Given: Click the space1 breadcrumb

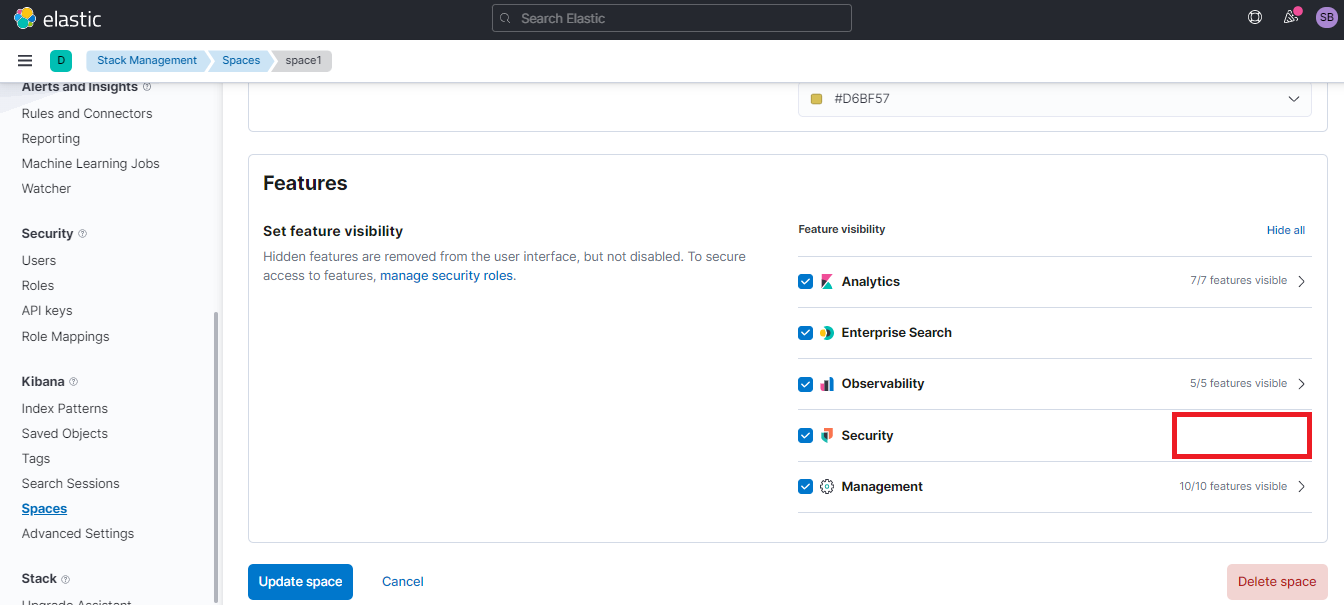Looking at the screenshot, I should (x=303, y=61).
